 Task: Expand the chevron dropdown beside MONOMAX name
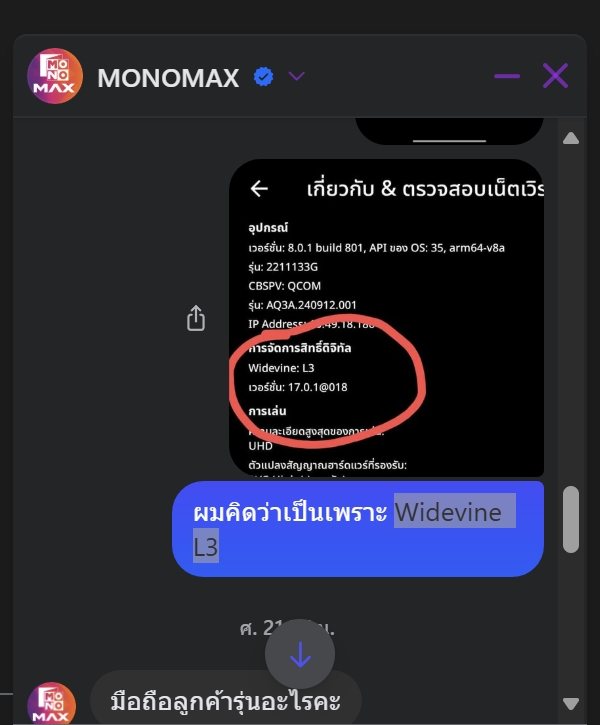click(296, 76)
